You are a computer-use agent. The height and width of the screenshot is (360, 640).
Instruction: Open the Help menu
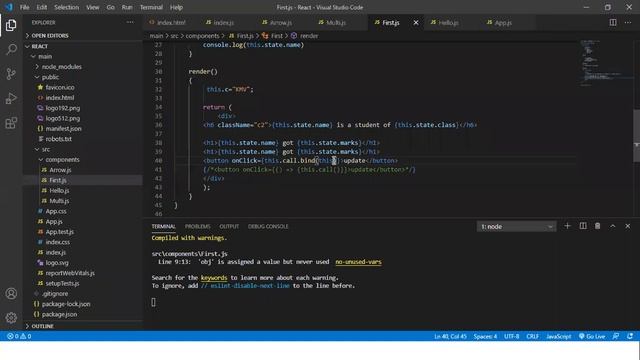point(176,7)
